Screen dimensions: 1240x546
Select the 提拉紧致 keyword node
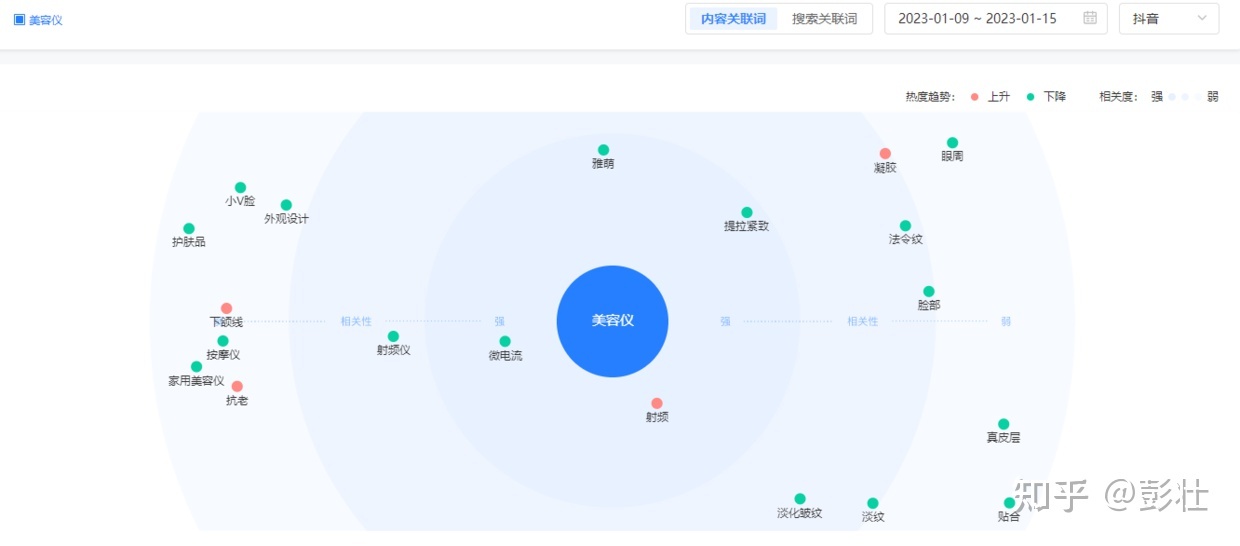(746, 213)
